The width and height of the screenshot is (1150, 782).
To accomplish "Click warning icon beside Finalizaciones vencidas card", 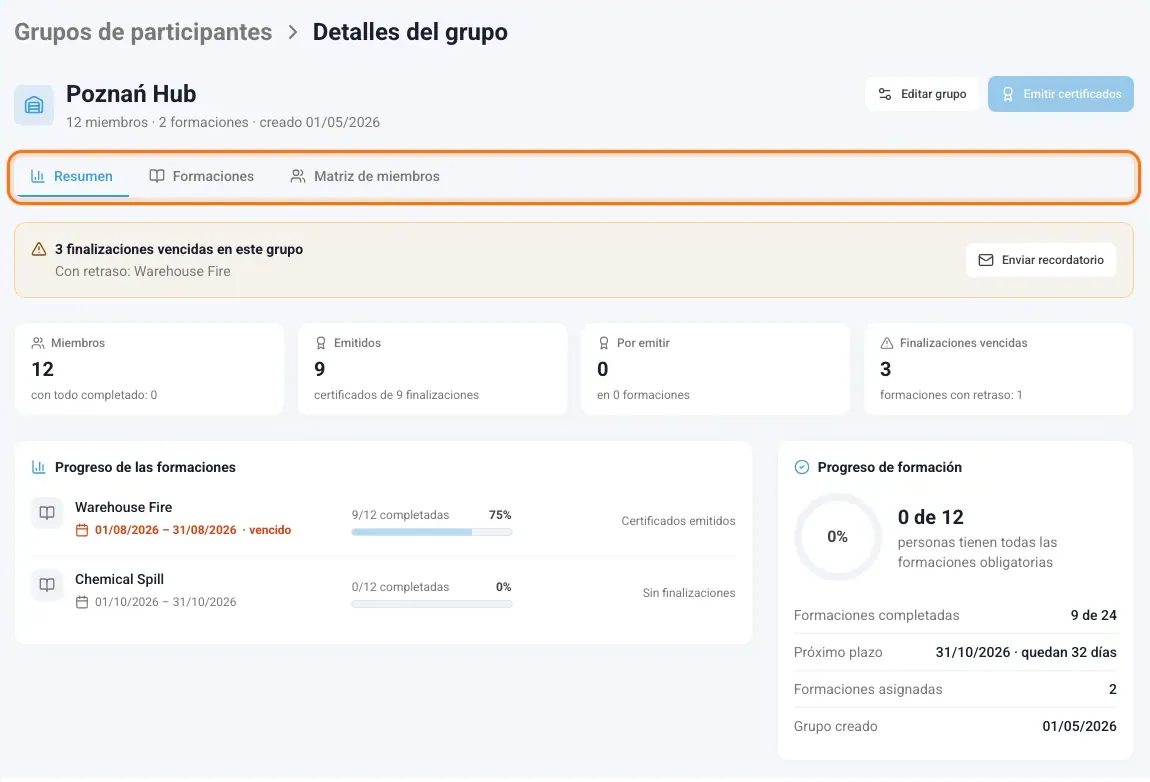I will point(887,343).
